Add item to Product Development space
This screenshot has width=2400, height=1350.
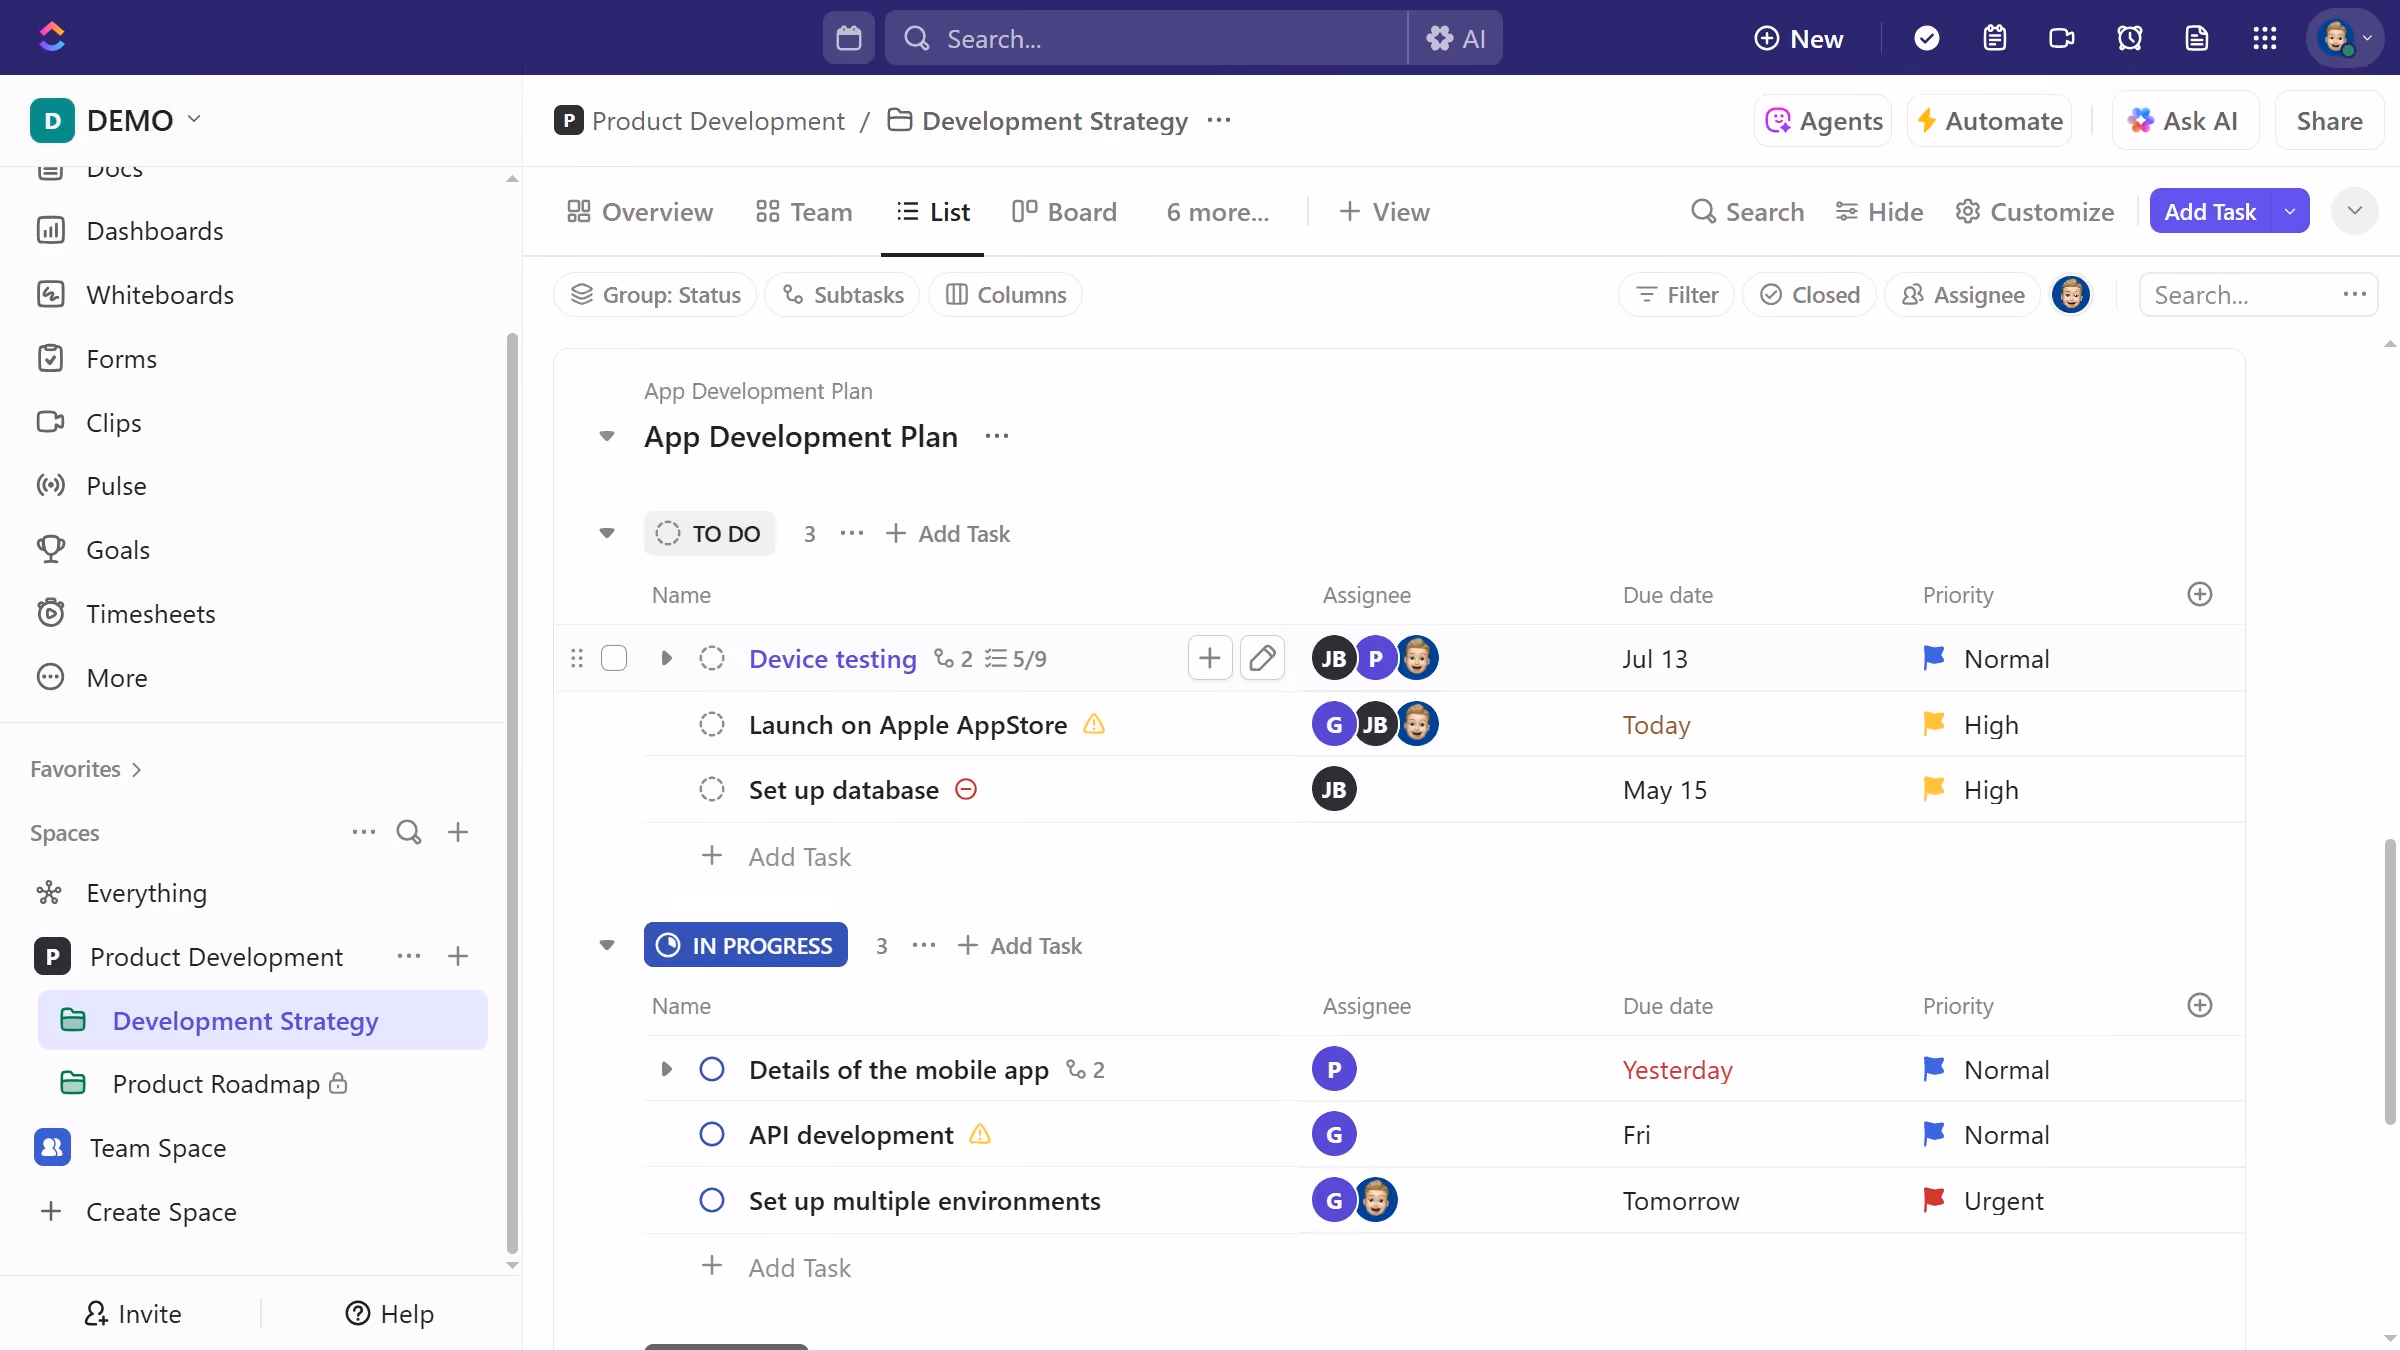point(458,956)
